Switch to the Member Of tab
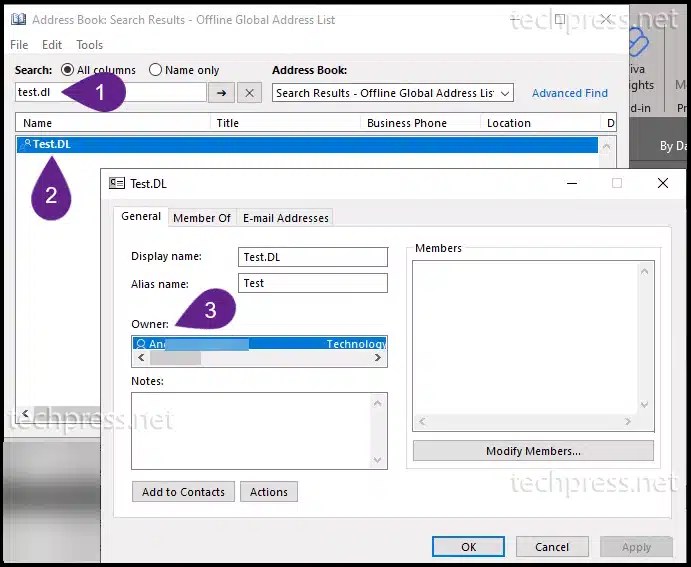 click(202, 218)
